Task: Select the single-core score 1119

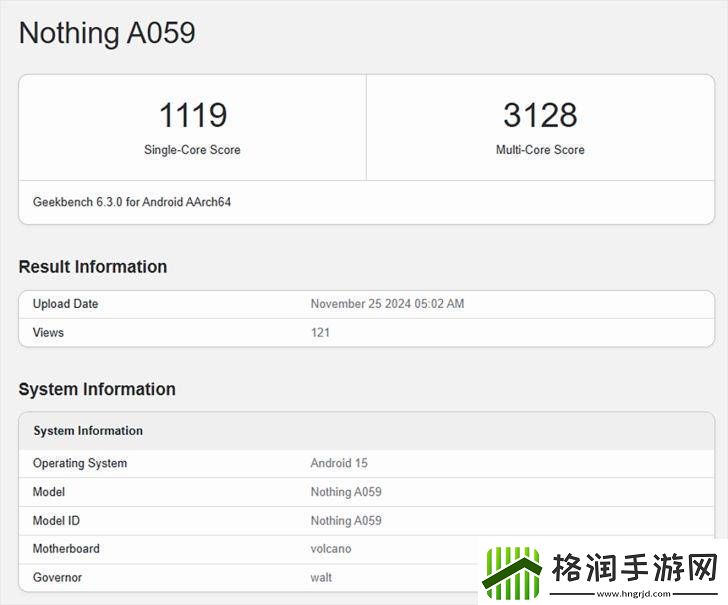Action: [193, 115]
